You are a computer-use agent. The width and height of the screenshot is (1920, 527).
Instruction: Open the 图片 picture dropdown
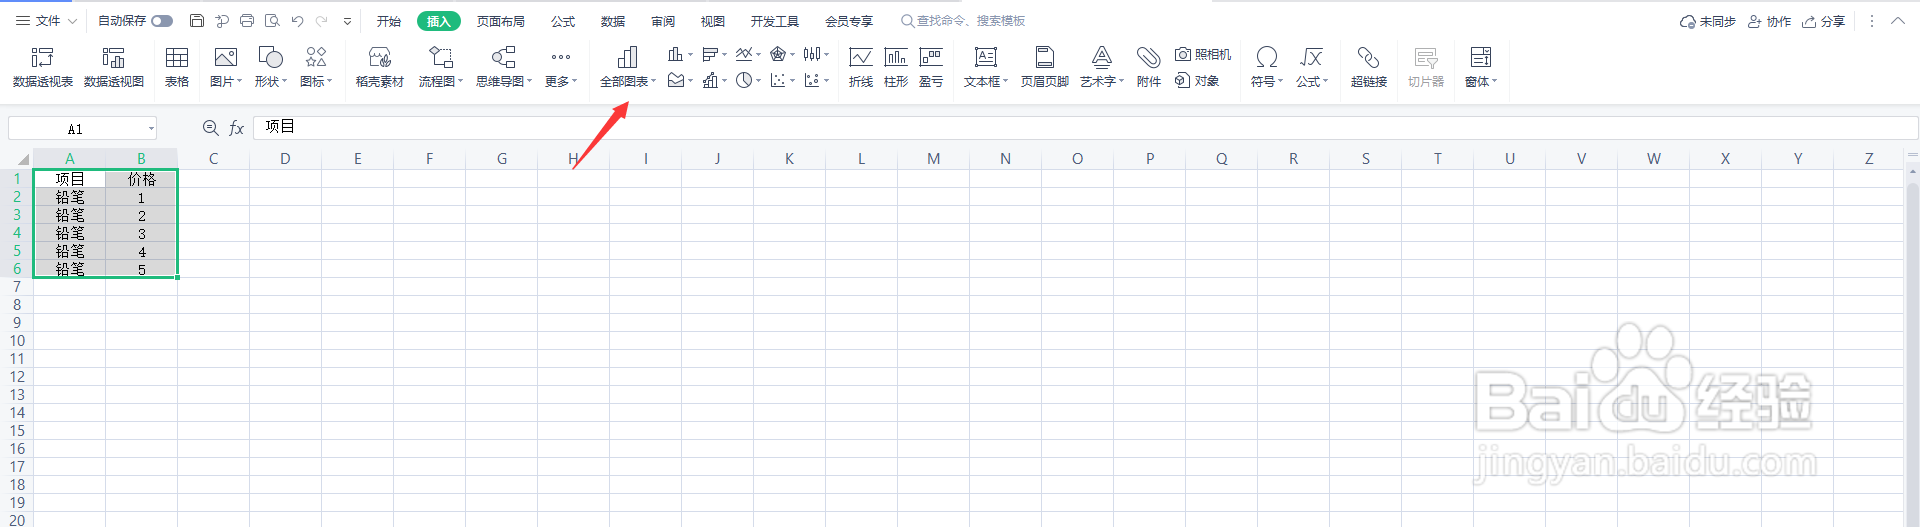click(x=226, y=67)
